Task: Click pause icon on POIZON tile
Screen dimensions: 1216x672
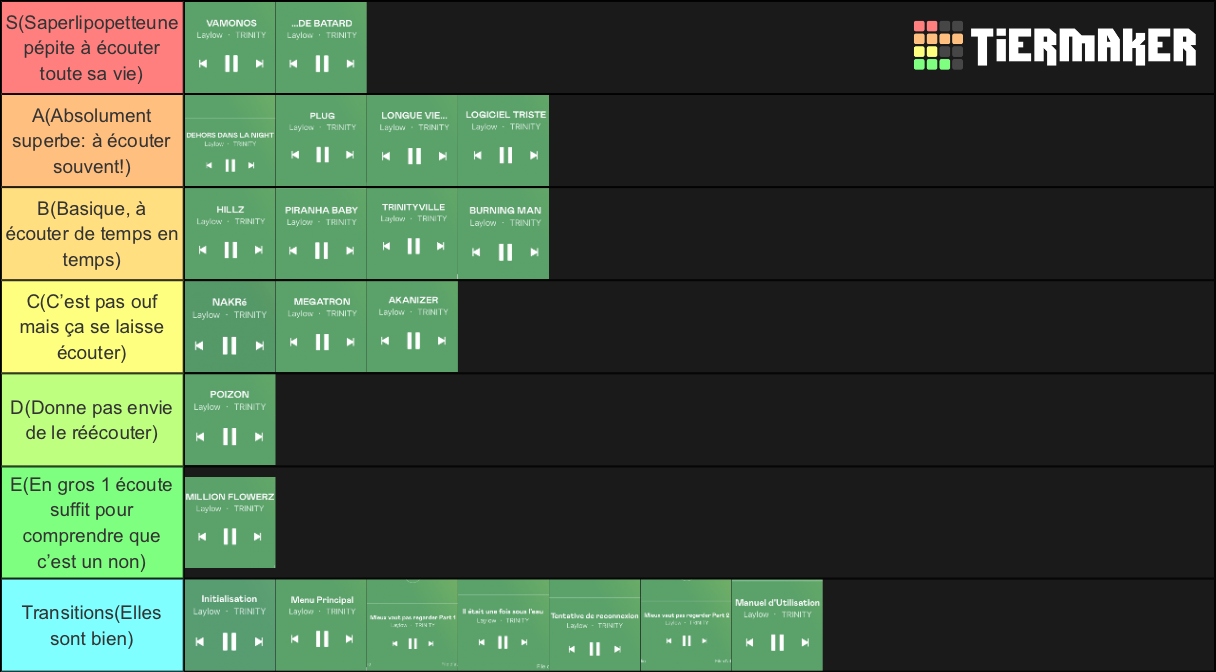Action: pos(229,436)
